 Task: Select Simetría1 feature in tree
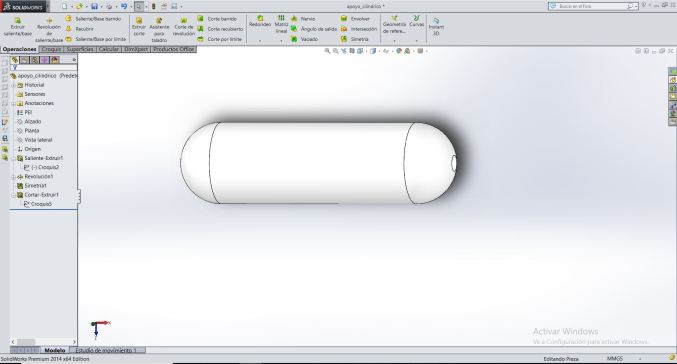(x=32, y=186)
